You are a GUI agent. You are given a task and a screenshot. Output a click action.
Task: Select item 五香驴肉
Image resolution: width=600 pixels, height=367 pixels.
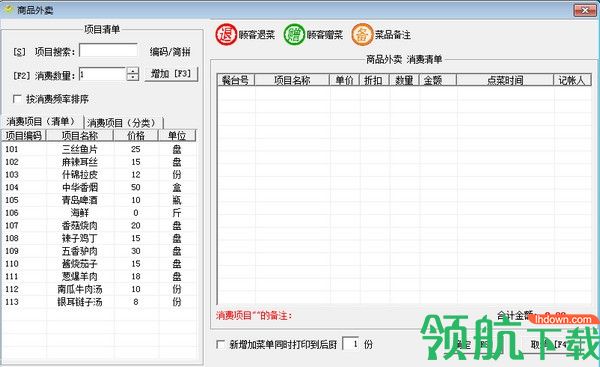click(x=80, y=251)
